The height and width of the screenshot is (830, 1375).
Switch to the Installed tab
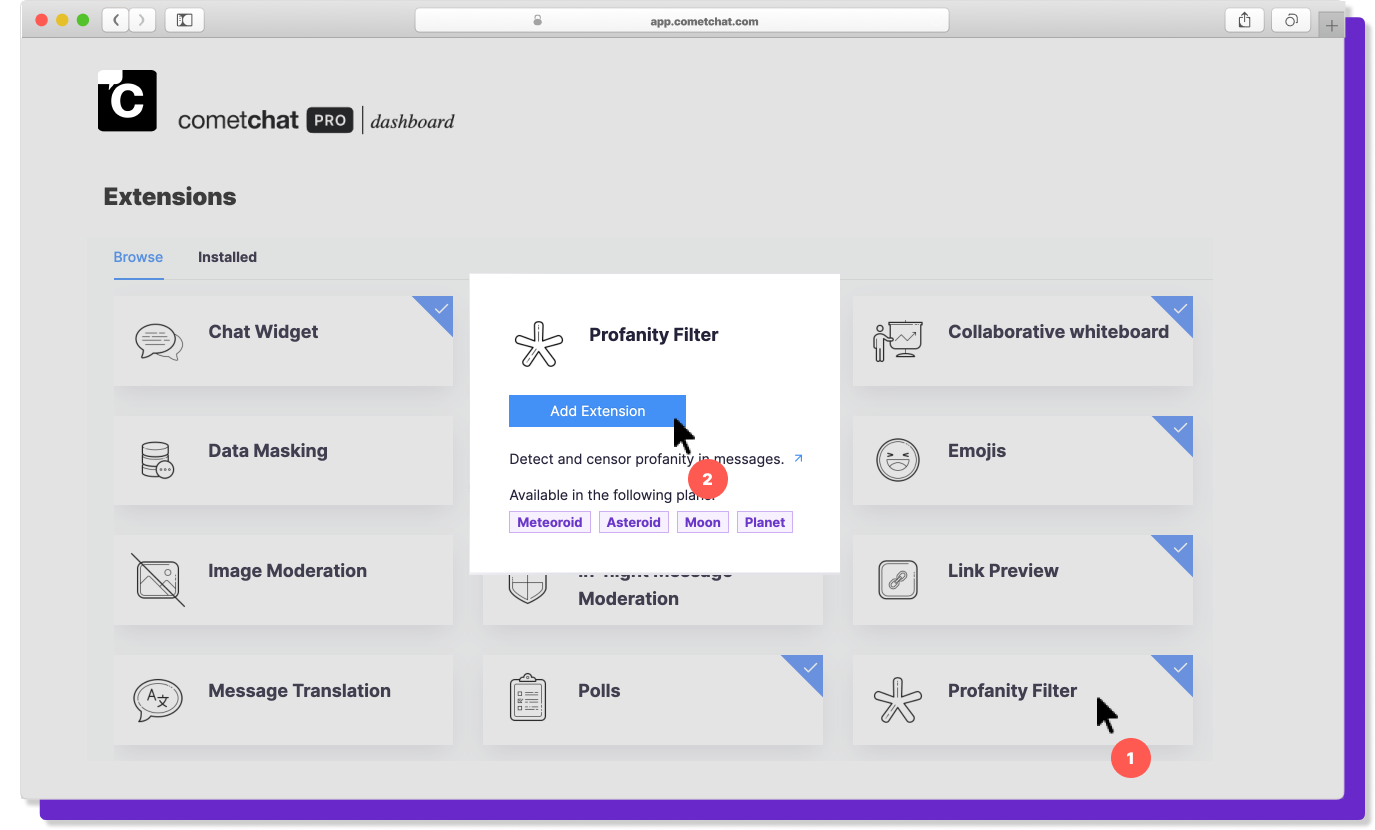(227, 257)
